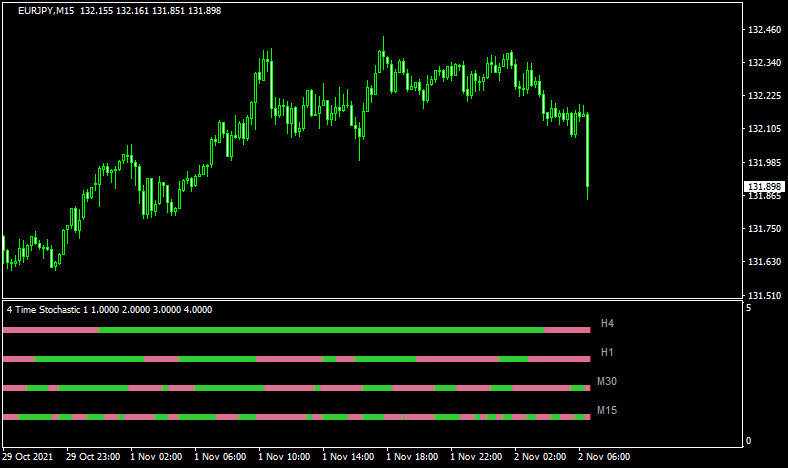Screen dimensions: 788x468
Task: Click the 2 Nov 06:00 time label
Action: (605, 457)
